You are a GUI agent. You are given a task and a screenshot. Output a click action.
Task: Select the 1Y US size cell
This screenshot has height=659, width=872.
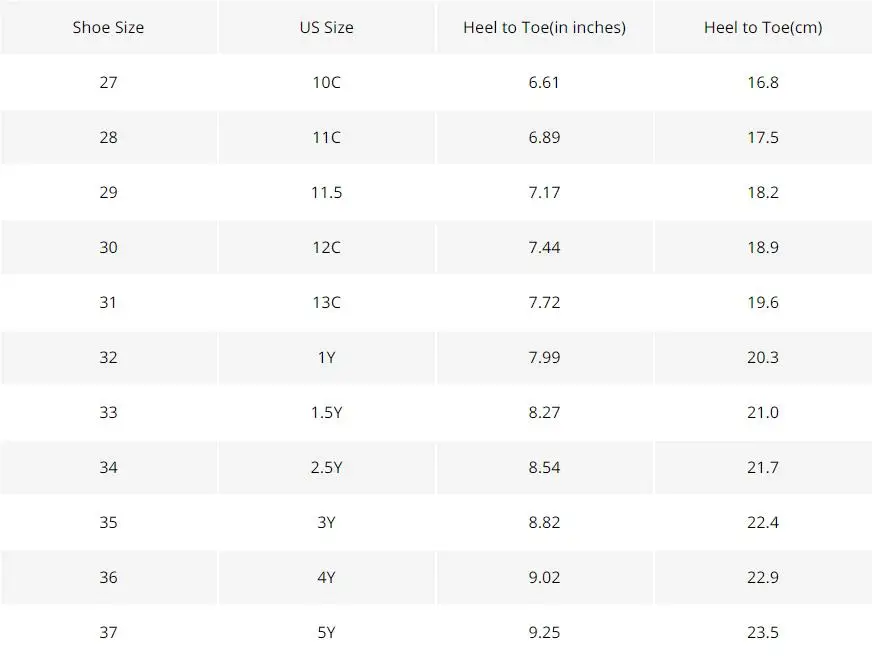pos(326,358)
